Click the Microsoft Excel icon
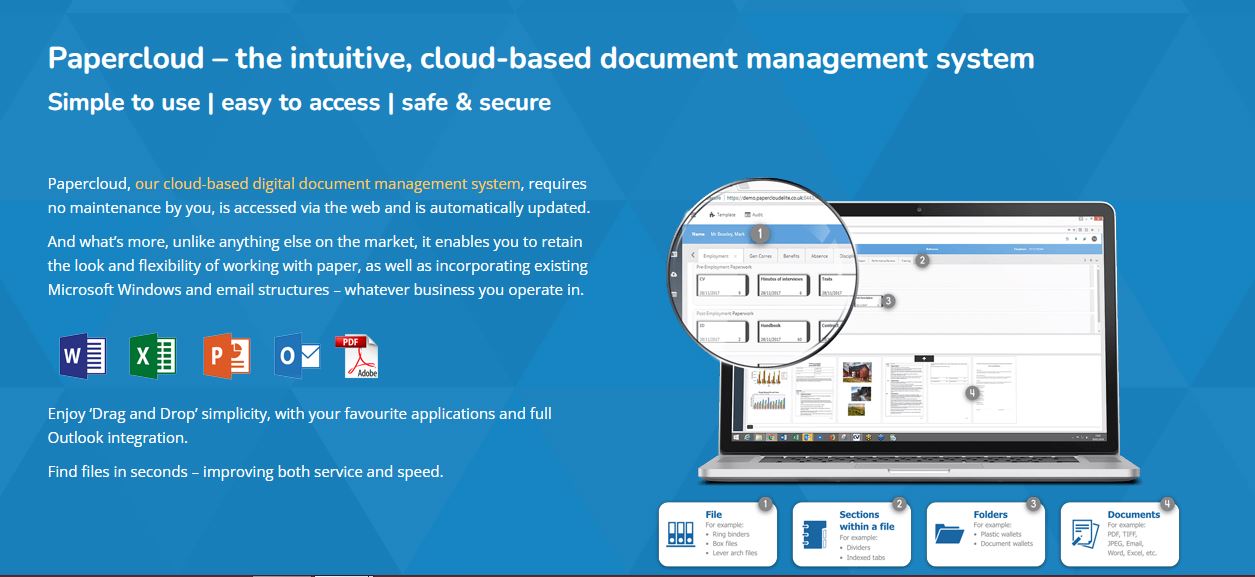Viewport: 1255px width, 577px height. point(153,356)
